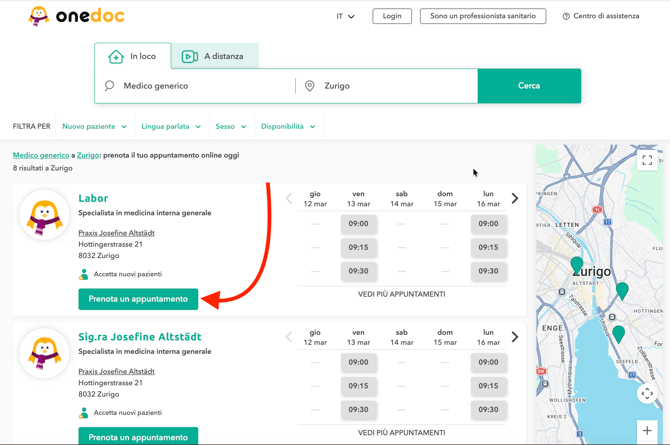Screen dimensions: 670x445
Task: Expand the Lingua parlata filter
Action: coord(171,127)
